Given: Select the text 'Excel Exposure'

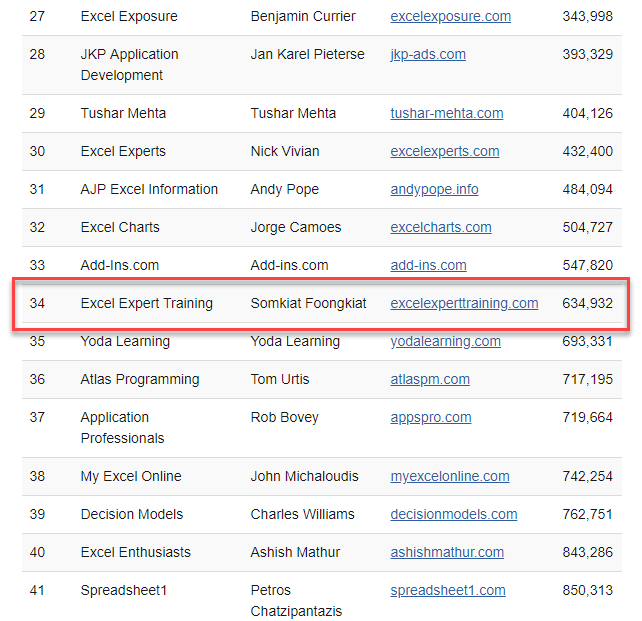Looking at the screenshot, I should pyautogui.click(x=129, y=16).
